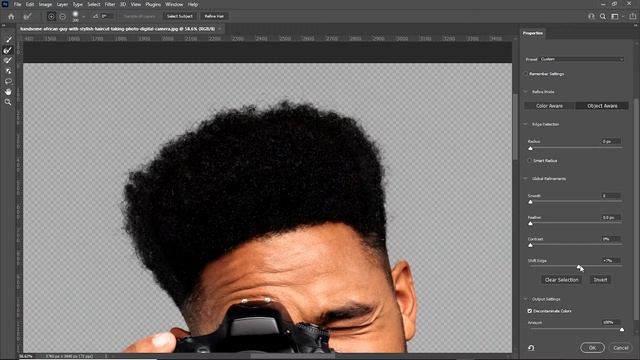Open the search icon at top right
Screen dimensions: 640x360
(x=603, y=16)
